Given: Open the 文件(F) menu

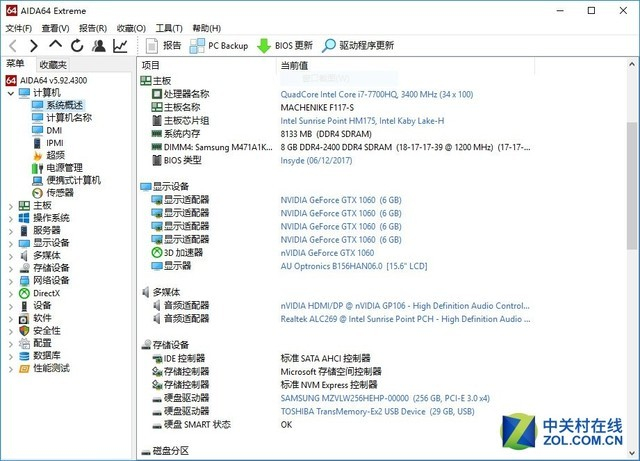Looking at the screenshot, I should (x=19, y=28).
